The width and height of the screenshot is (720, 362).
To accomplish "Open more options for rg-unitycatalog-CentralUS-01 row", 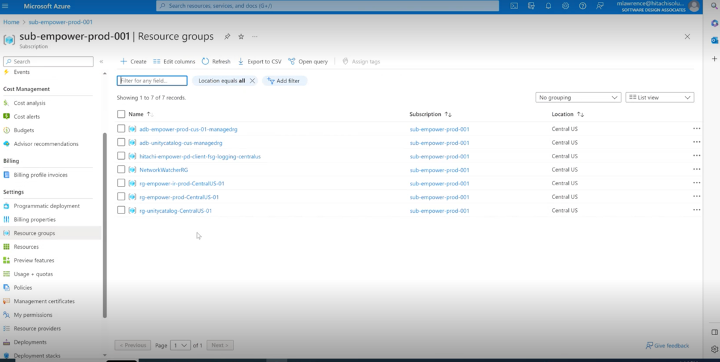I will point(697,210).
